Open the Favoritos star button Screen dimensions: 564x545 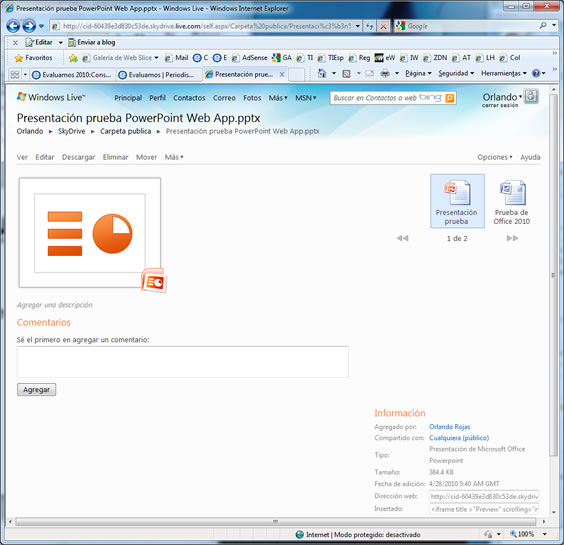33,58
